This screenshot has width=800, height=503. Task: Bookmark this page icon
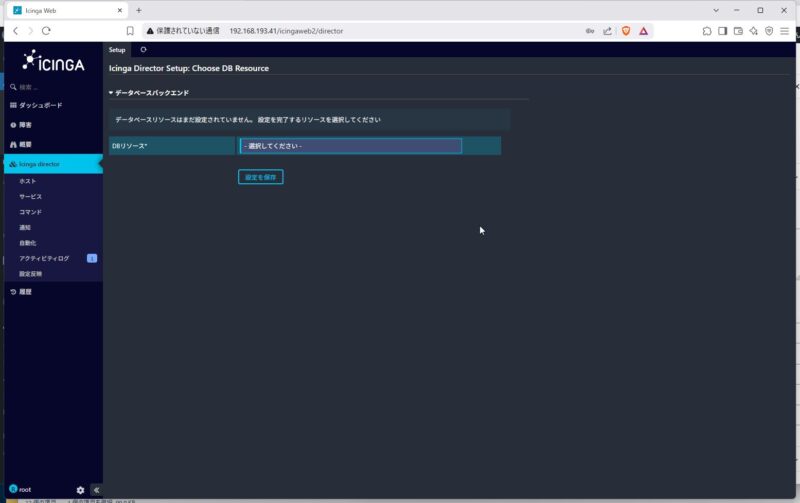click(x=130, y=31)
